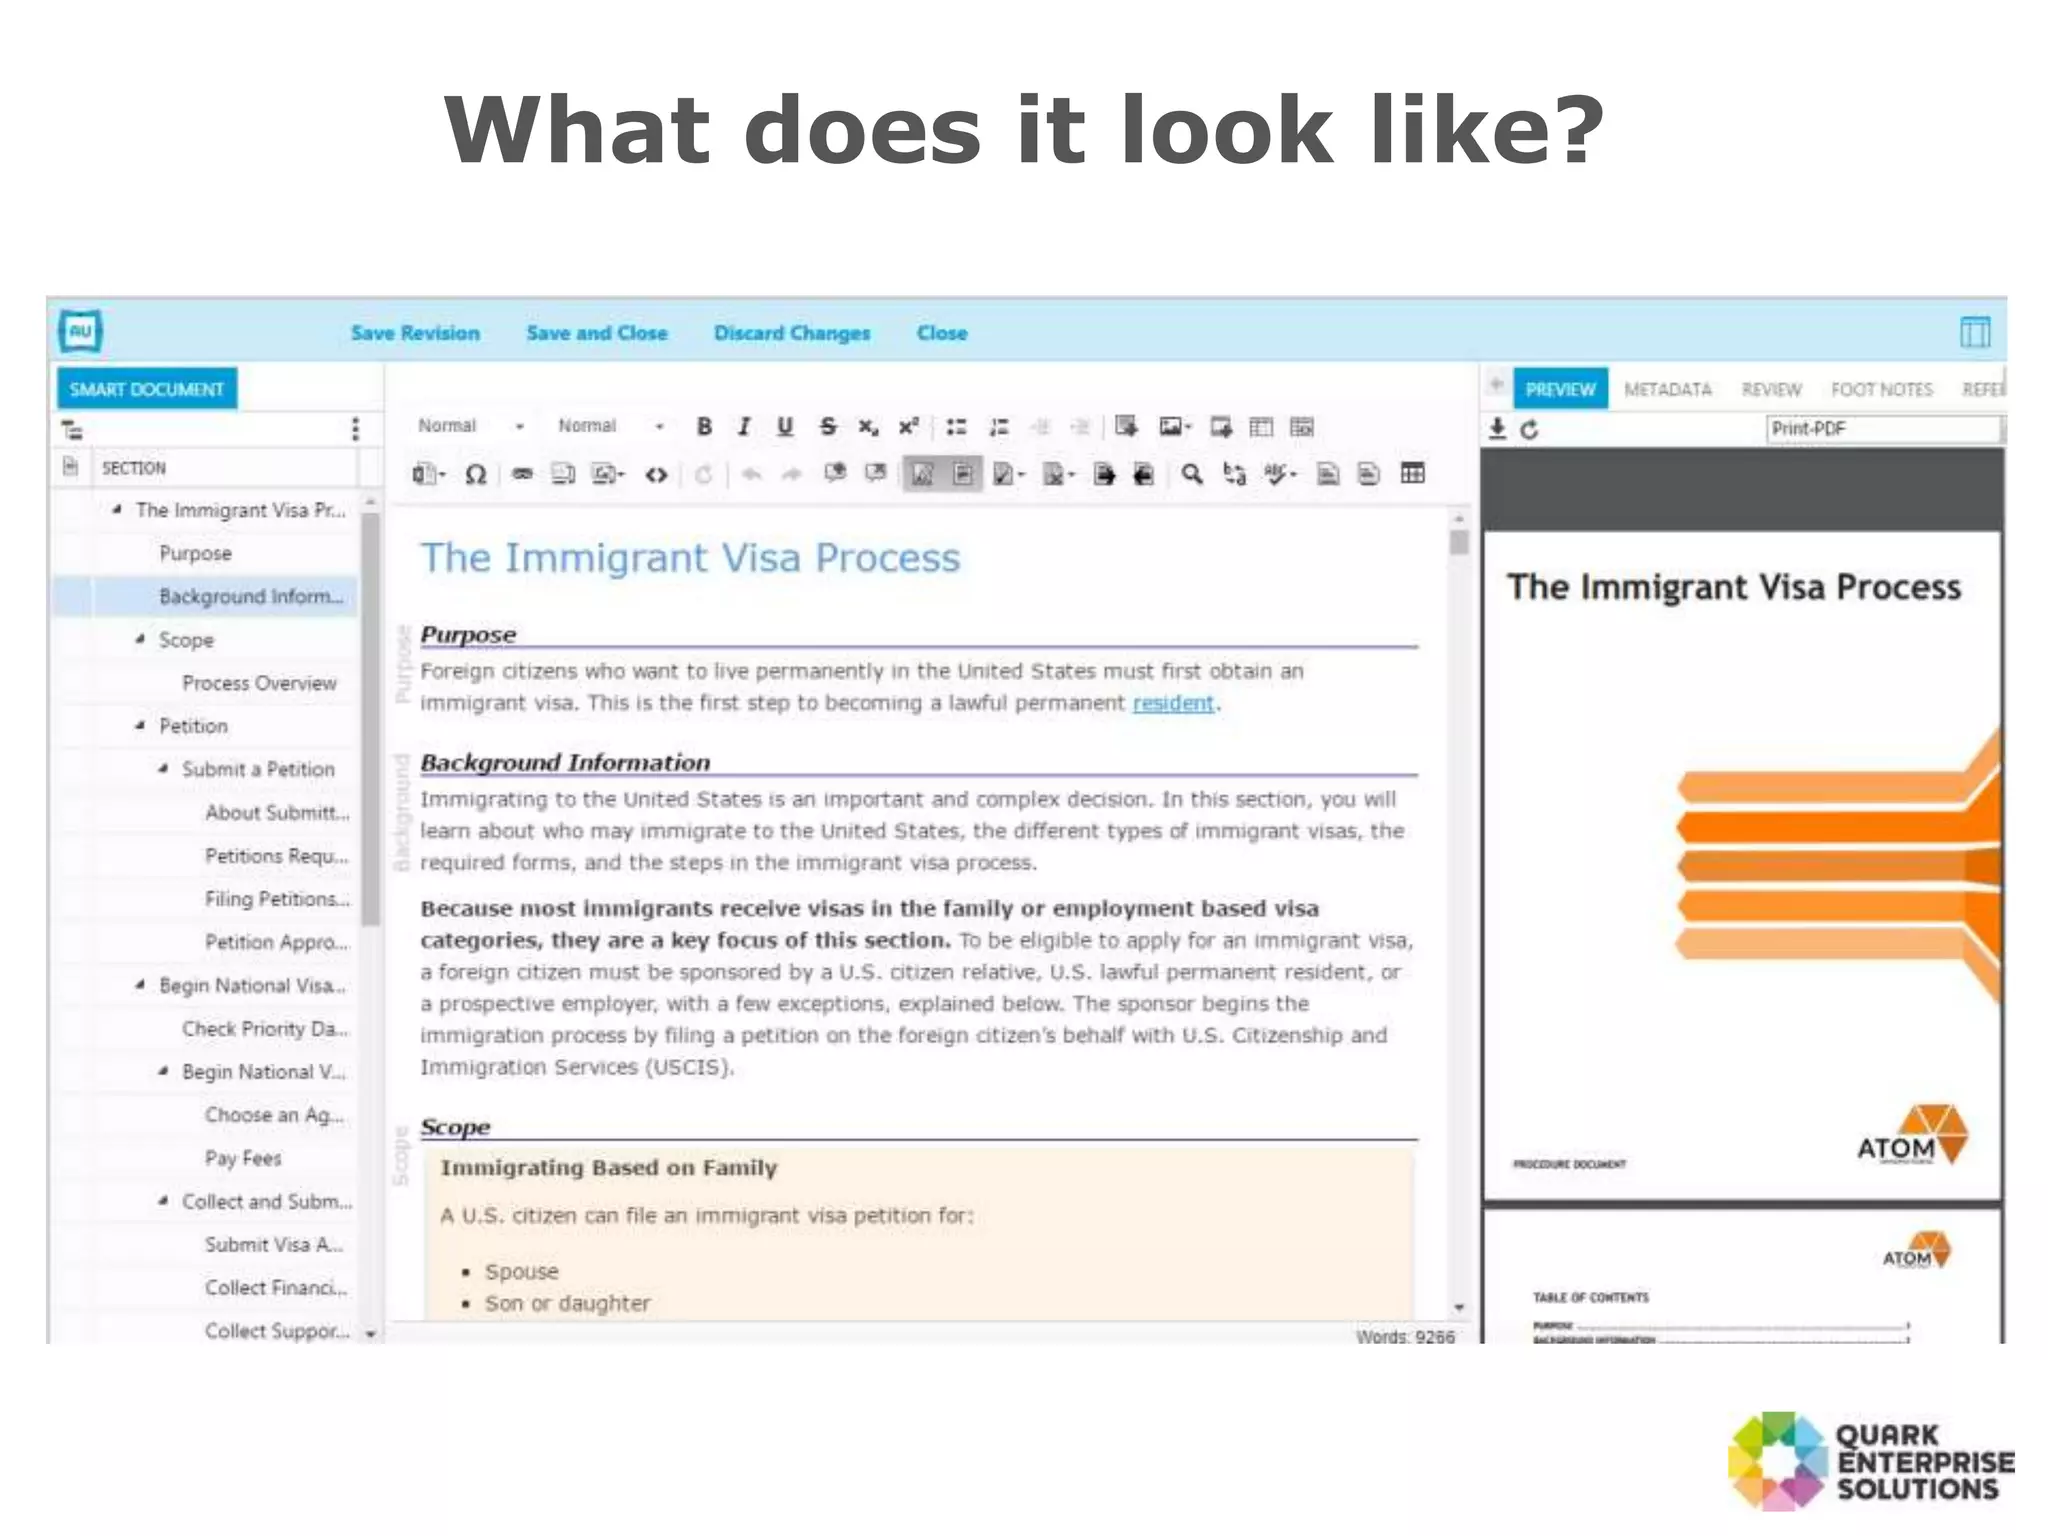
Task: Click the insert hyperlink chain icon
Action: 522,474
